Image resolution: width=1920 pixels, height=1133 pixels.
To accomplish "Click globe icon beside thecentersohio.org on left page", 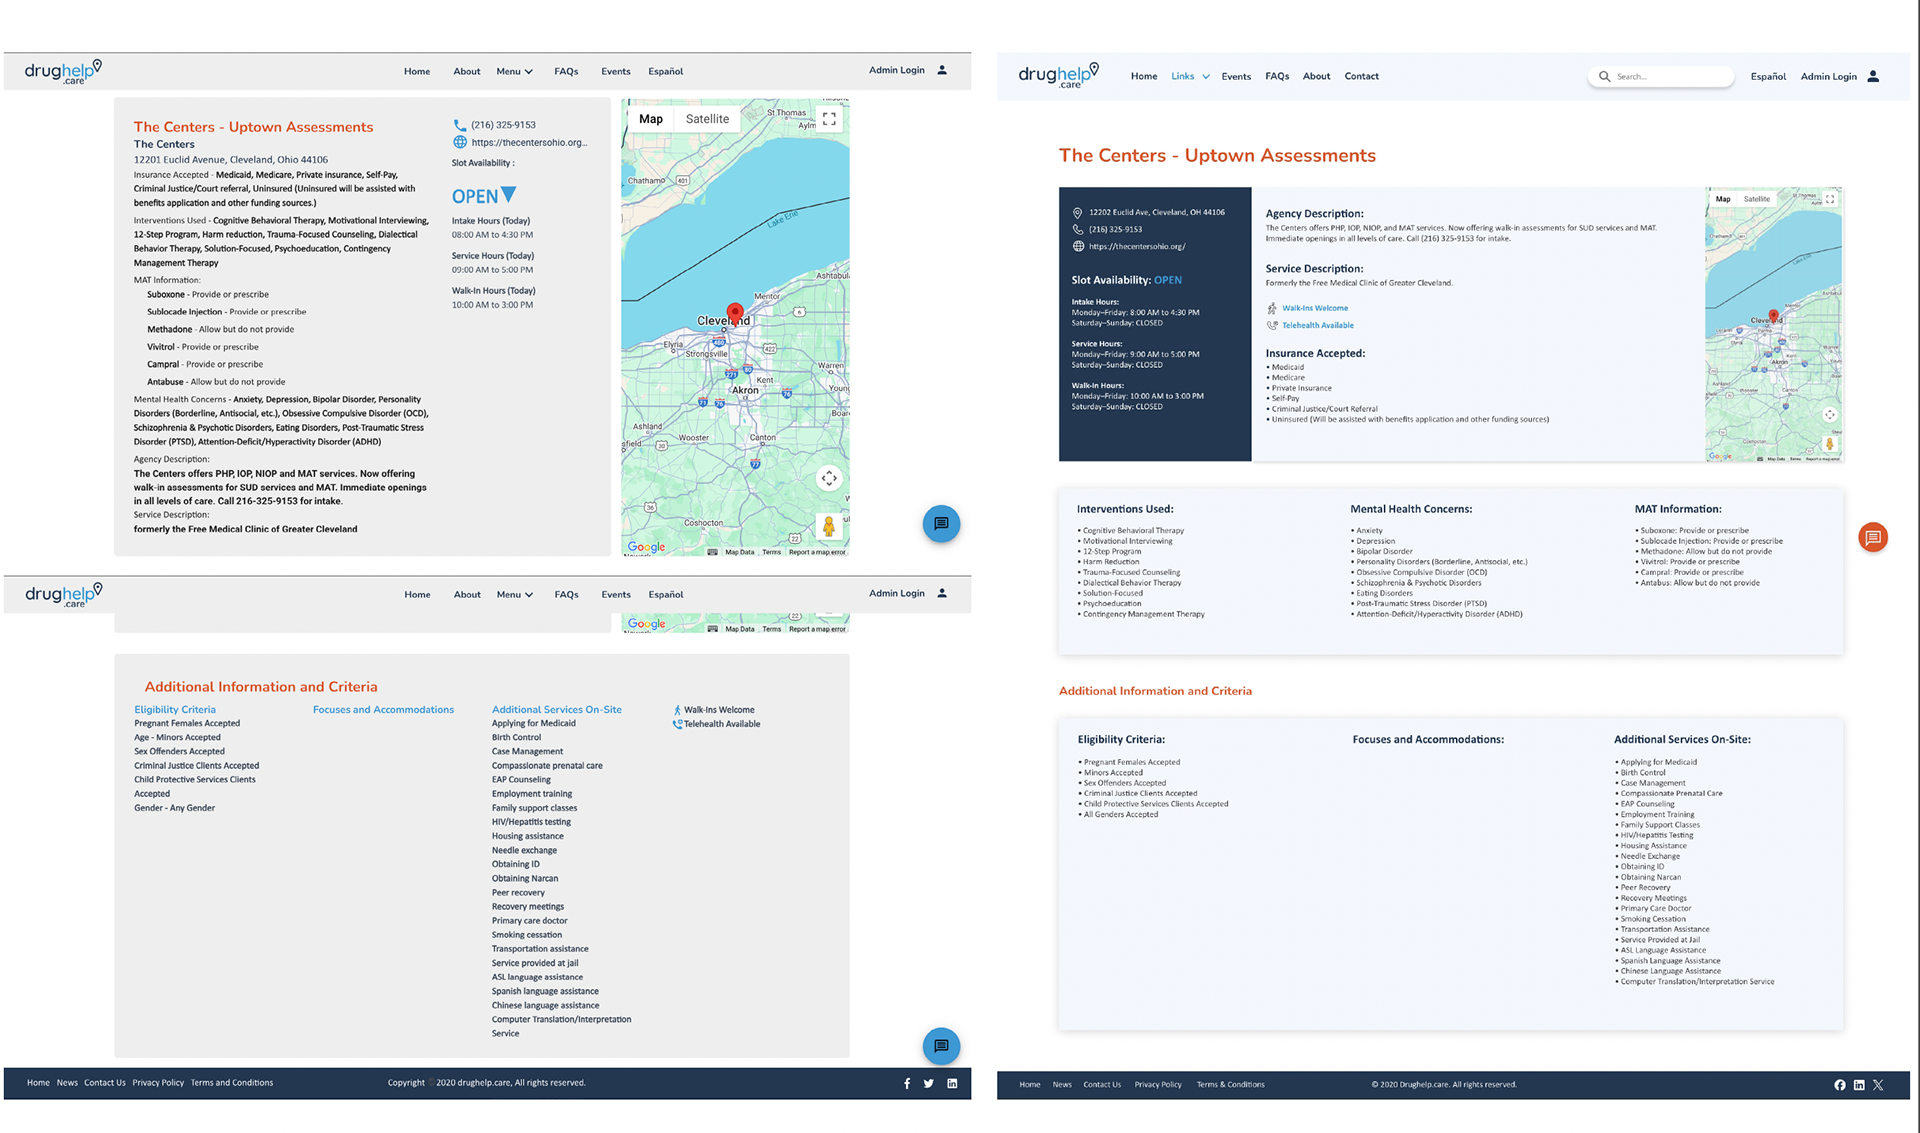I will coord(460,142).
